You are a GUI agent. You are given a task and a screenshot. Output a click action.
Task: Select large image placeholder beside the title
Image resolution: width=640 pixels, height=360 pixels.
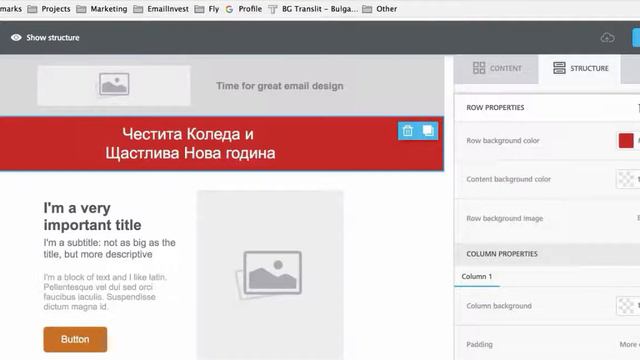pos(270,275)
